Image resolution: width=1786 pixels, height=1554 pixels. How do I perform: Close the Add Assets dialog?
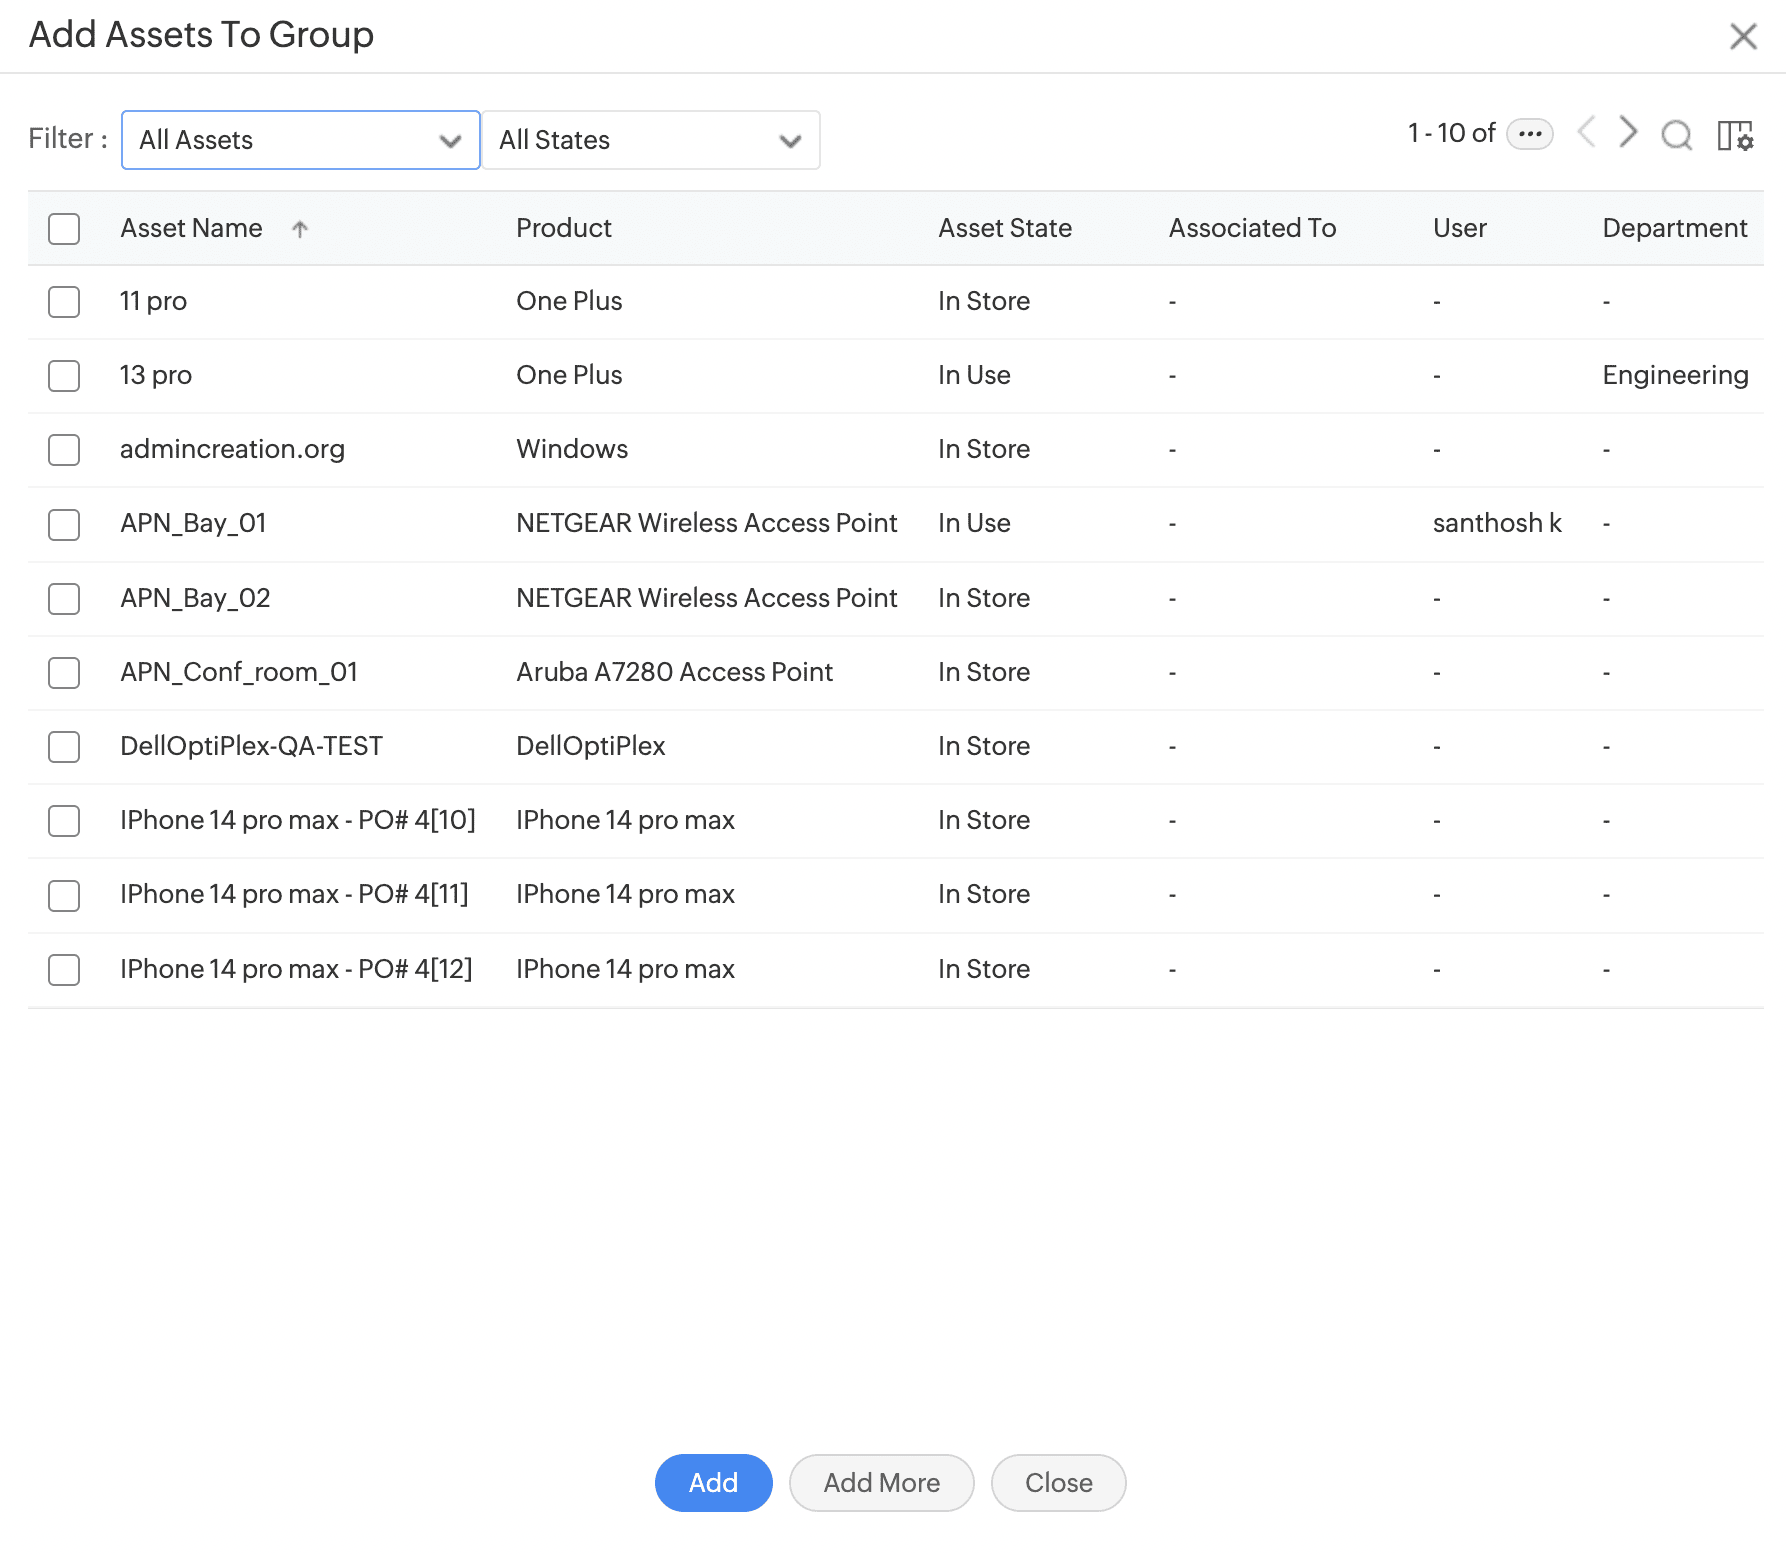coord(1743,36)
